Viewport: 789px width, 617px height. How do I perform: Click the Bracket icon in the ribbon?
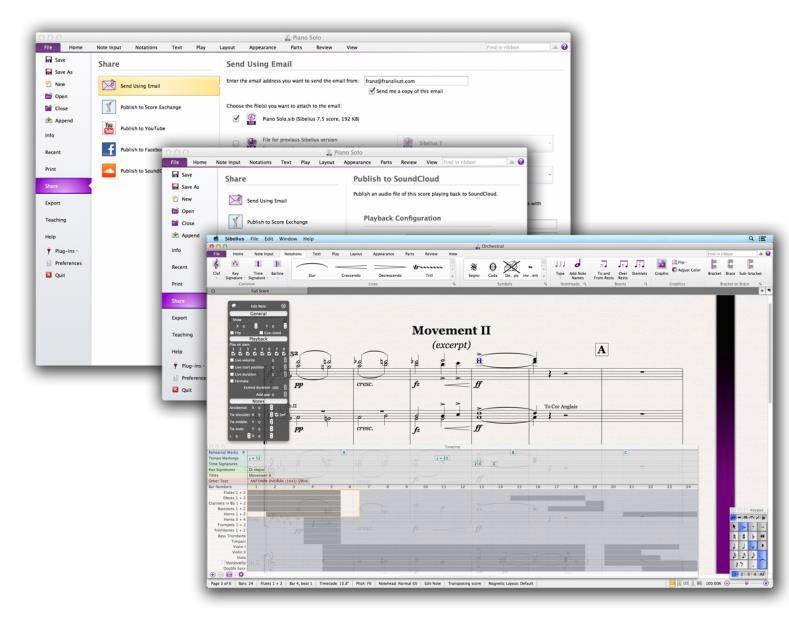[714, 264]
